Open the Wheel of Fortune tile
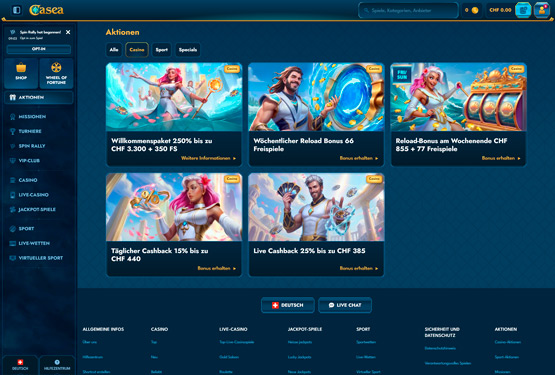This screenshot has width=555, height=375. (56, 73)
